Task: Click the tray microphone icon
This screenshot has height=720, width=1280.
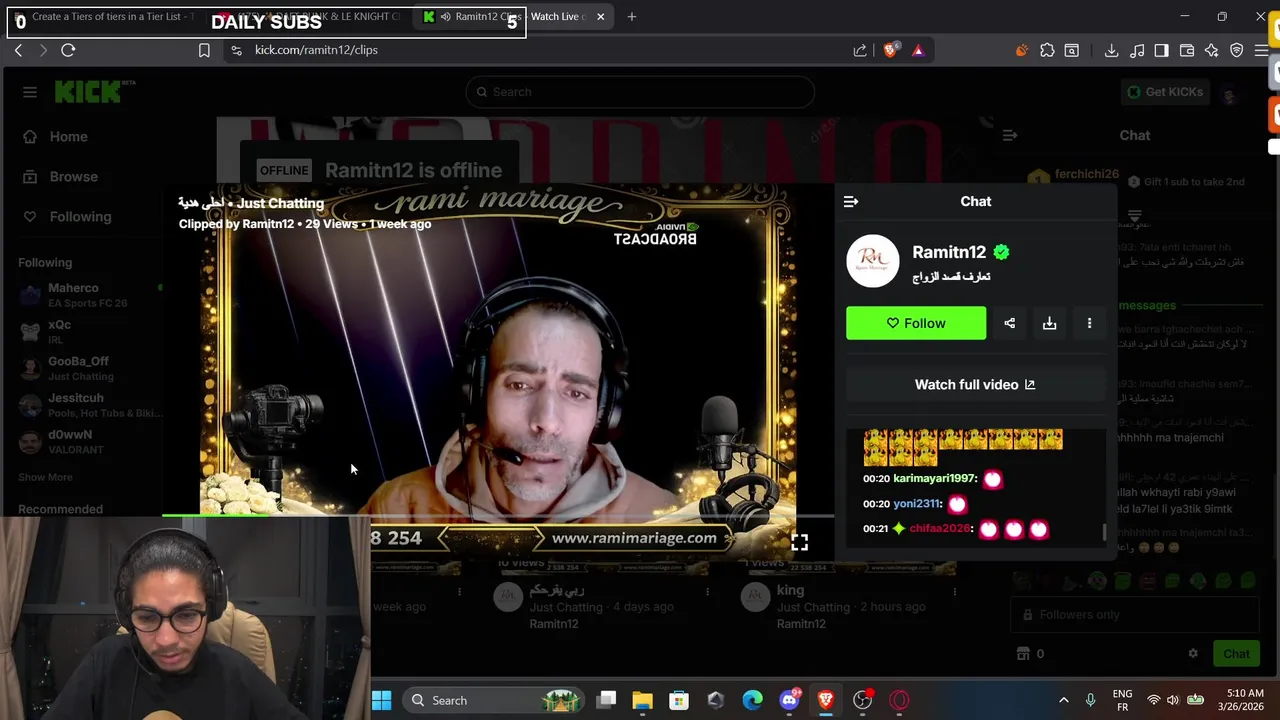Action: click(1090, 700)
